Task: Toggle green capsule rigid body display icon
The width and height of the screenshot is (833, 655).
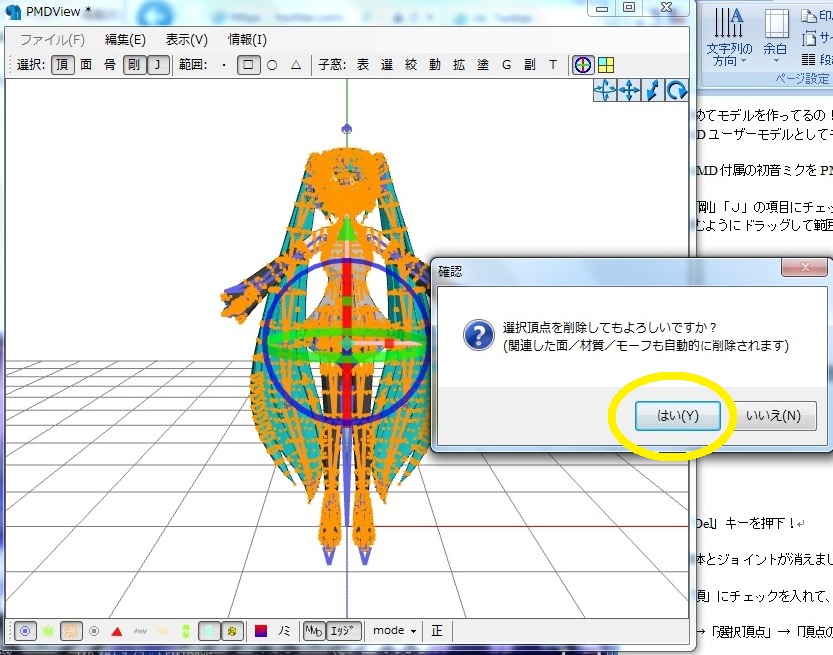Action: pyautogui.click(x=185, y=631)
